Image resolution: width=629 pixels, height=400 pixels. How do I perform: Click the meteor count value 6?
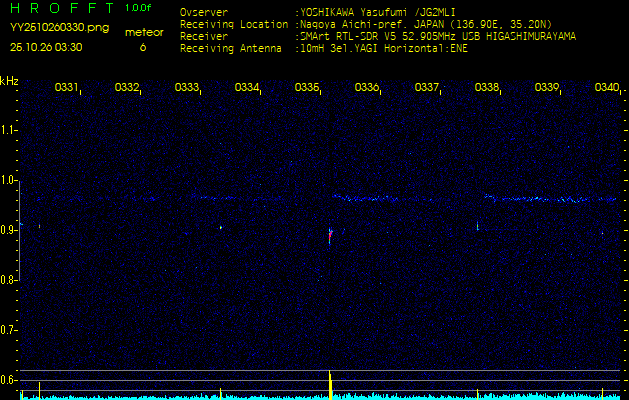pos(143,47)
